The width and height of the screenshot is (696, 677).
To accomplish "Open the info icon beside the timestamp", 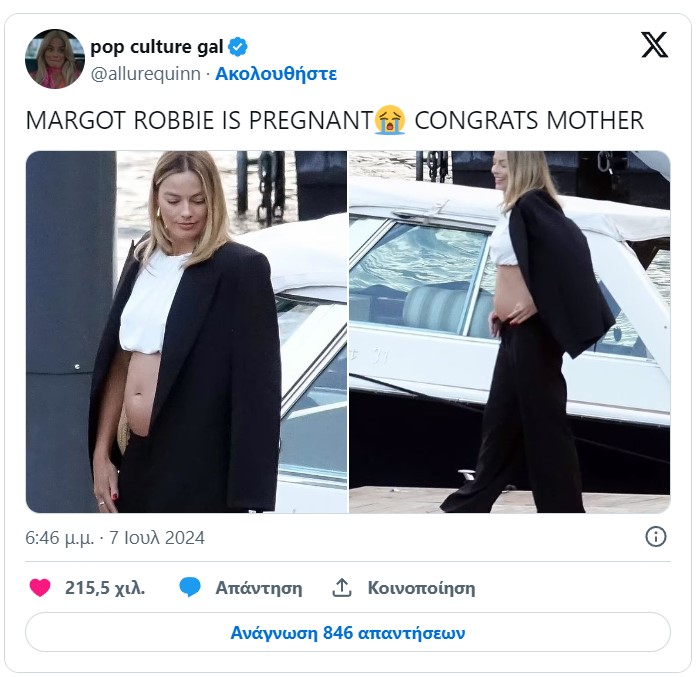I will (656, 537).
